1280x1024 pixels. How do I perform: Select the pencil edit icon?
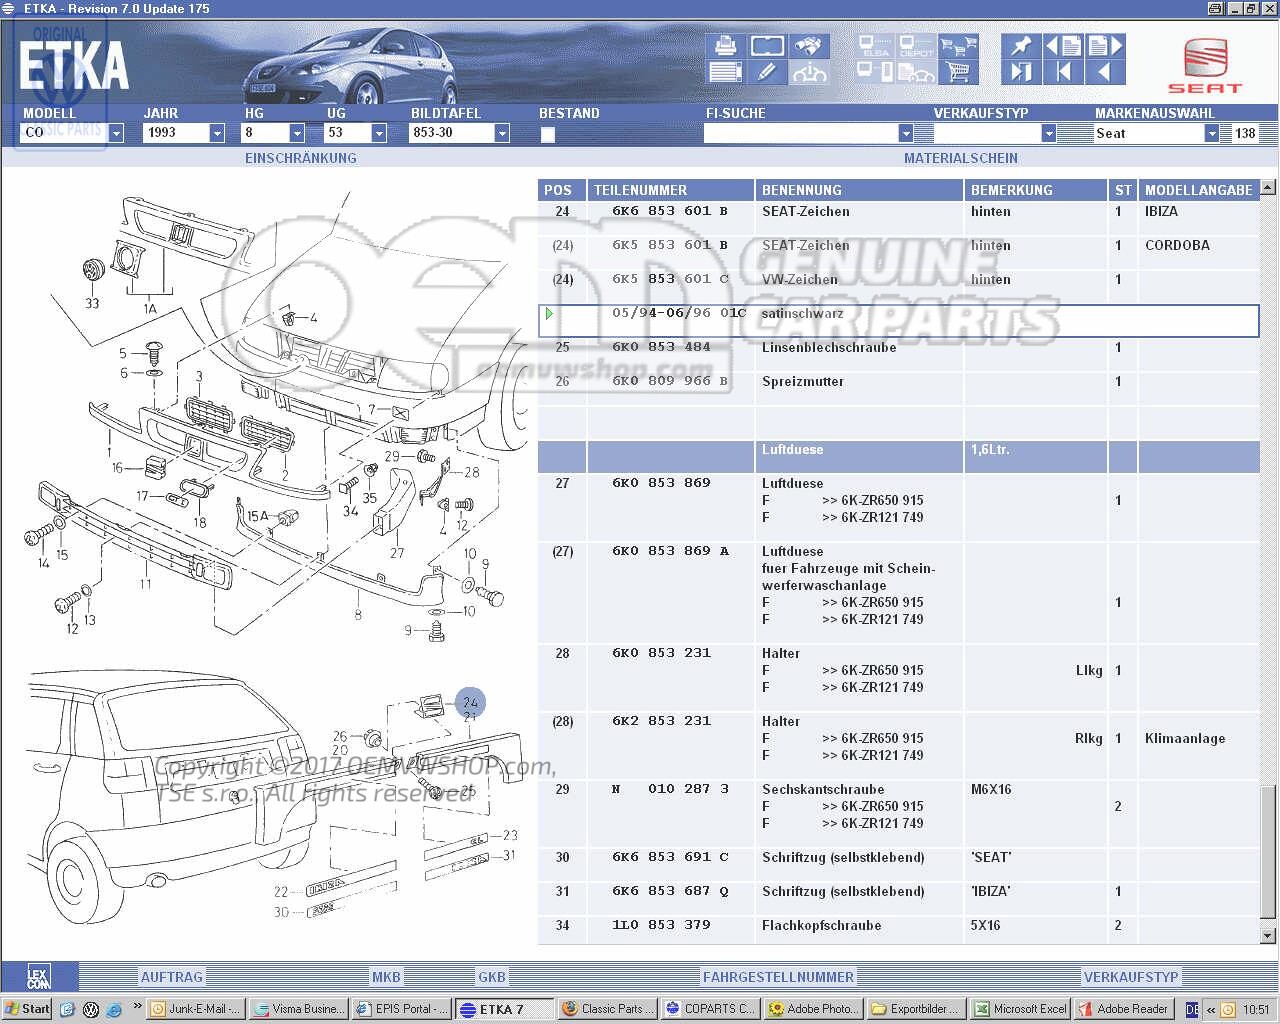pyautogui.click(x=766, y=72)
